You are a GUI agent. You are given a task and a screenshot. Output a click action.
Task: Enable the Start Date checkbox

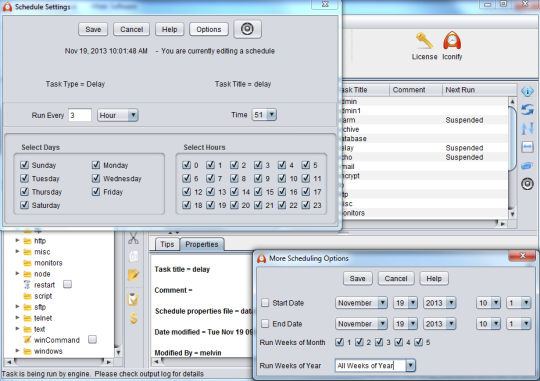click(265, 303)
